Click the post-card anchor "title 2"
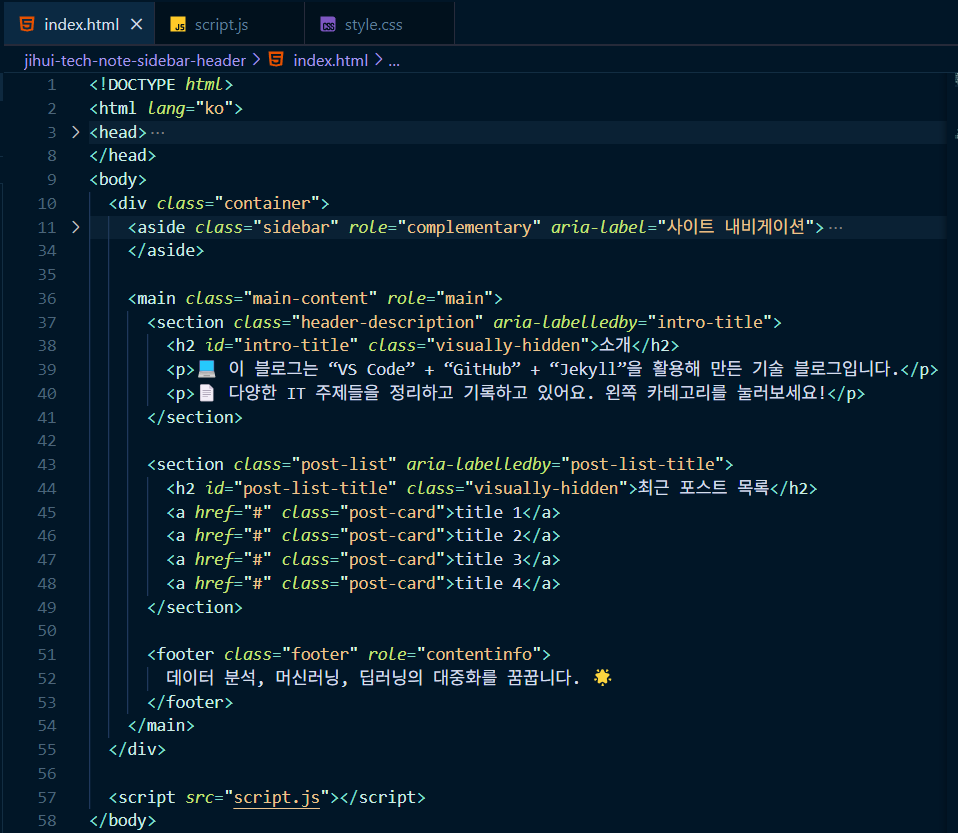This screenshot has width=958, height=833. pos(364,536)
